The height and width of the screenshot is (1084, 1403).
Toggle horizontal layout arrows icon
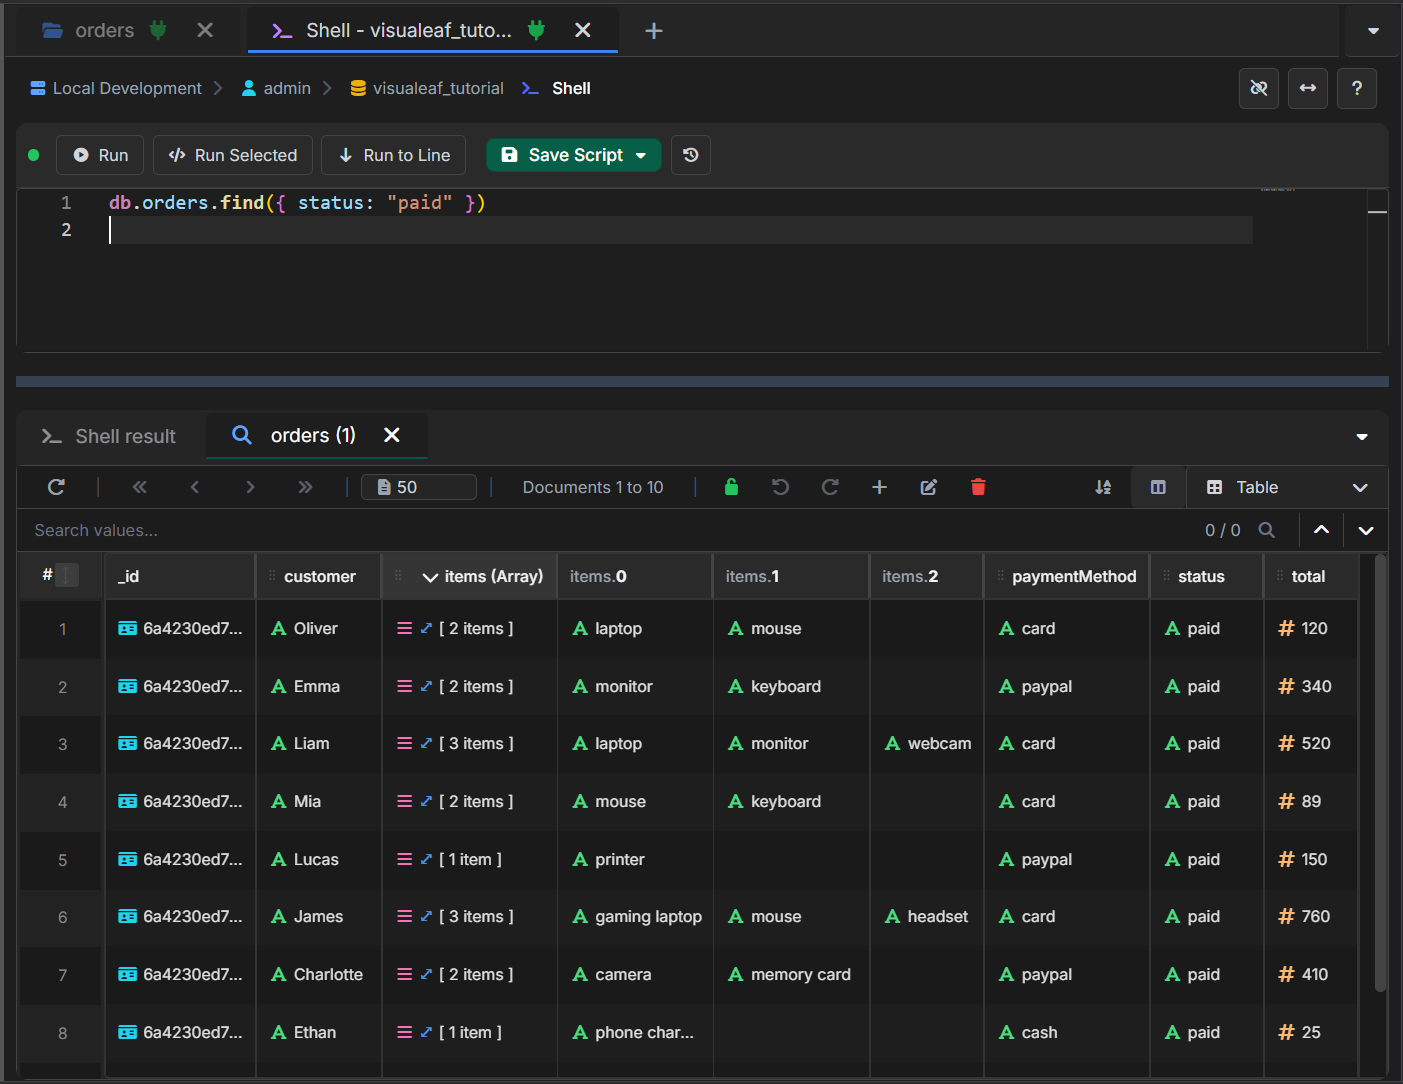coord(1308,88)
